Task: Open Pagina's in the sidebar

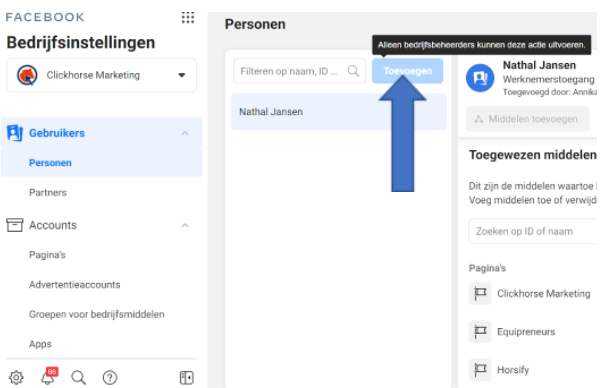Action: pos(47,255)
